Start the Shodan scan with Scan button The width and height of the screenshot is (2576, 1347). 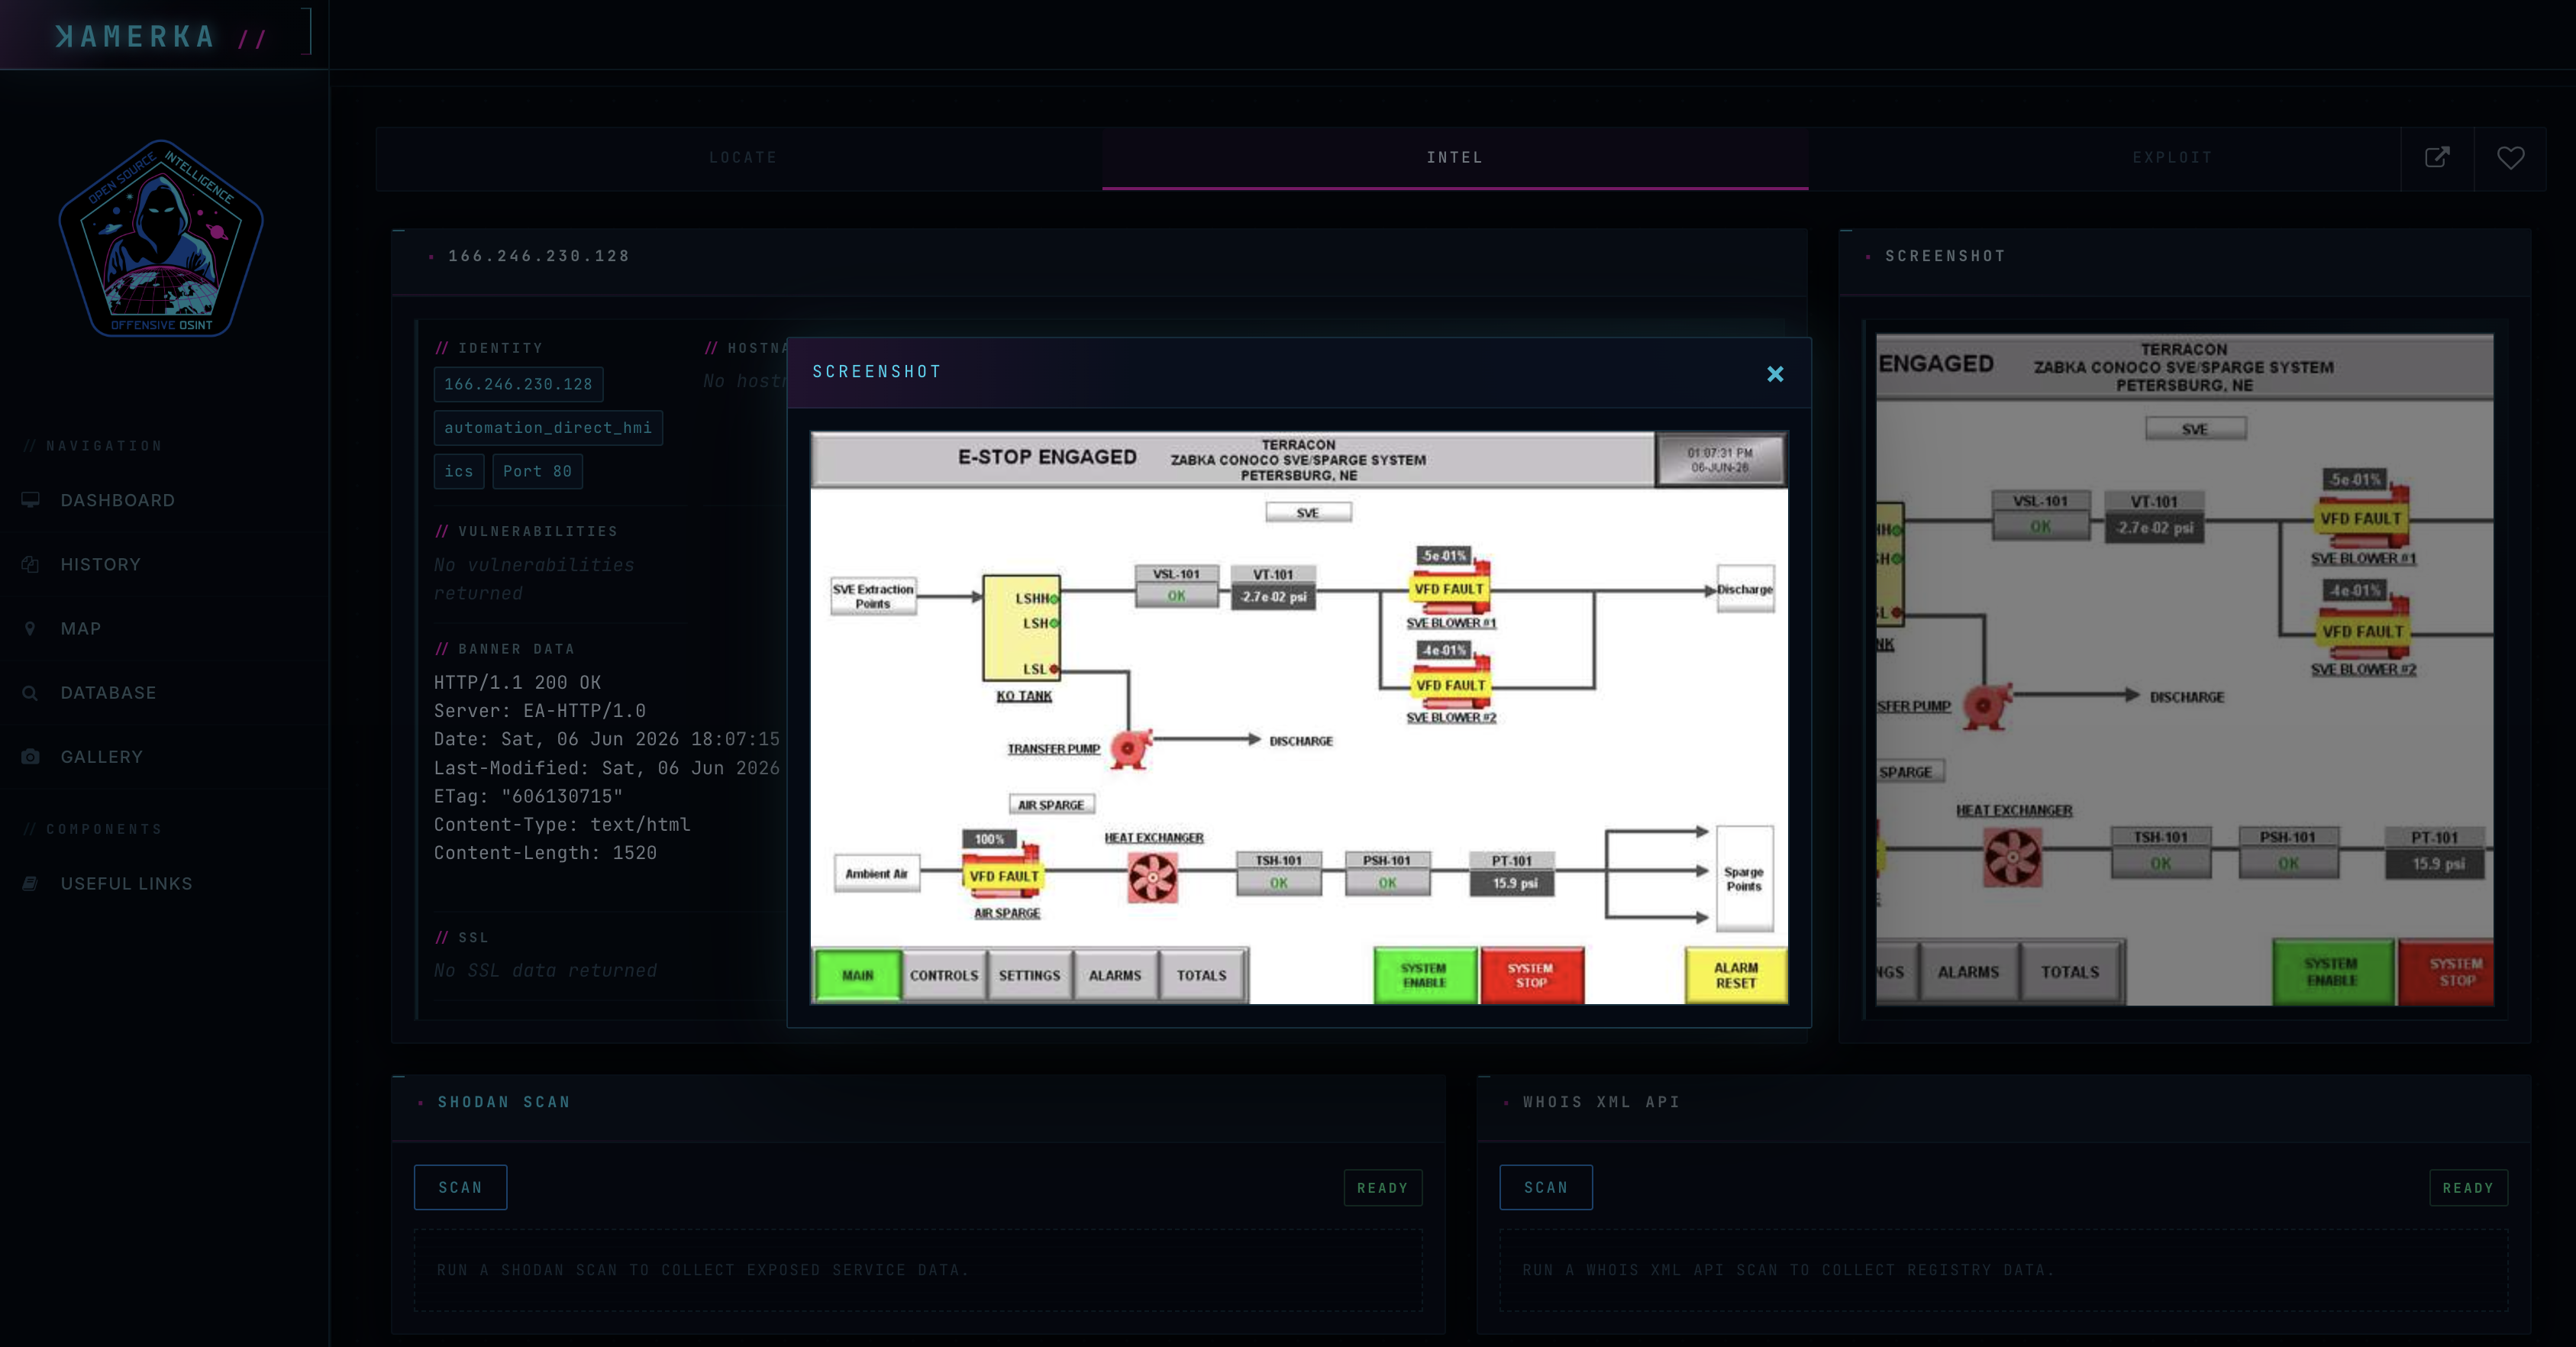(x=460, y=1187)
